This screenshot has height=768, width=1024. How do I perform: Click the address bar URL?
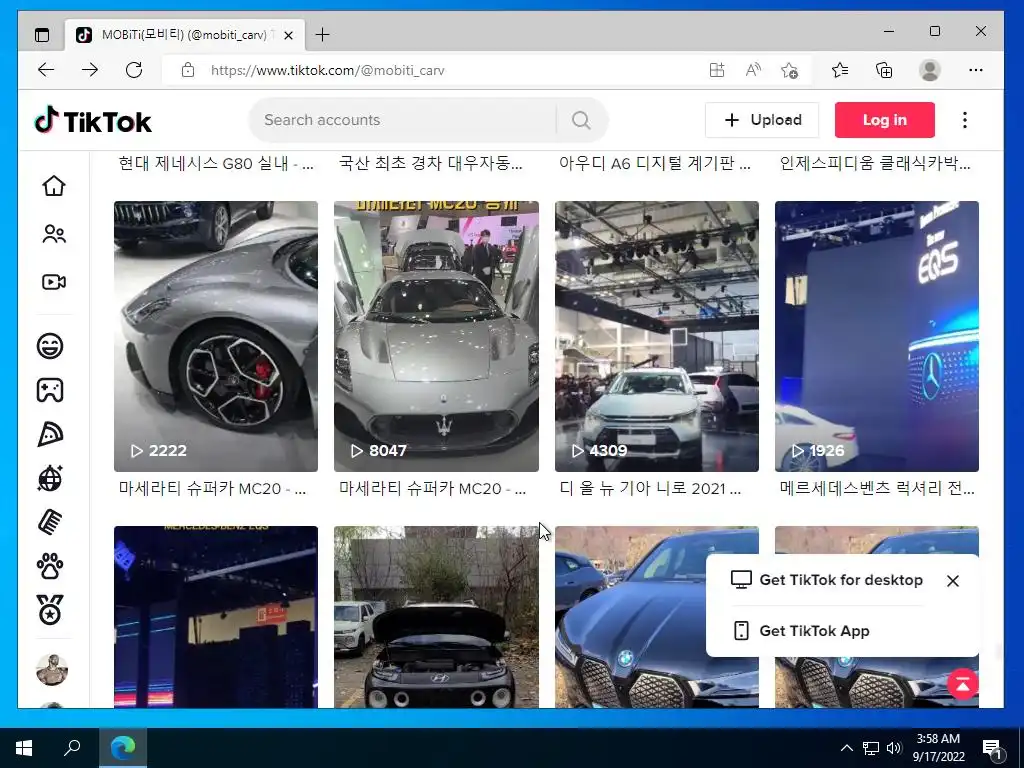(x=327, y=70)
